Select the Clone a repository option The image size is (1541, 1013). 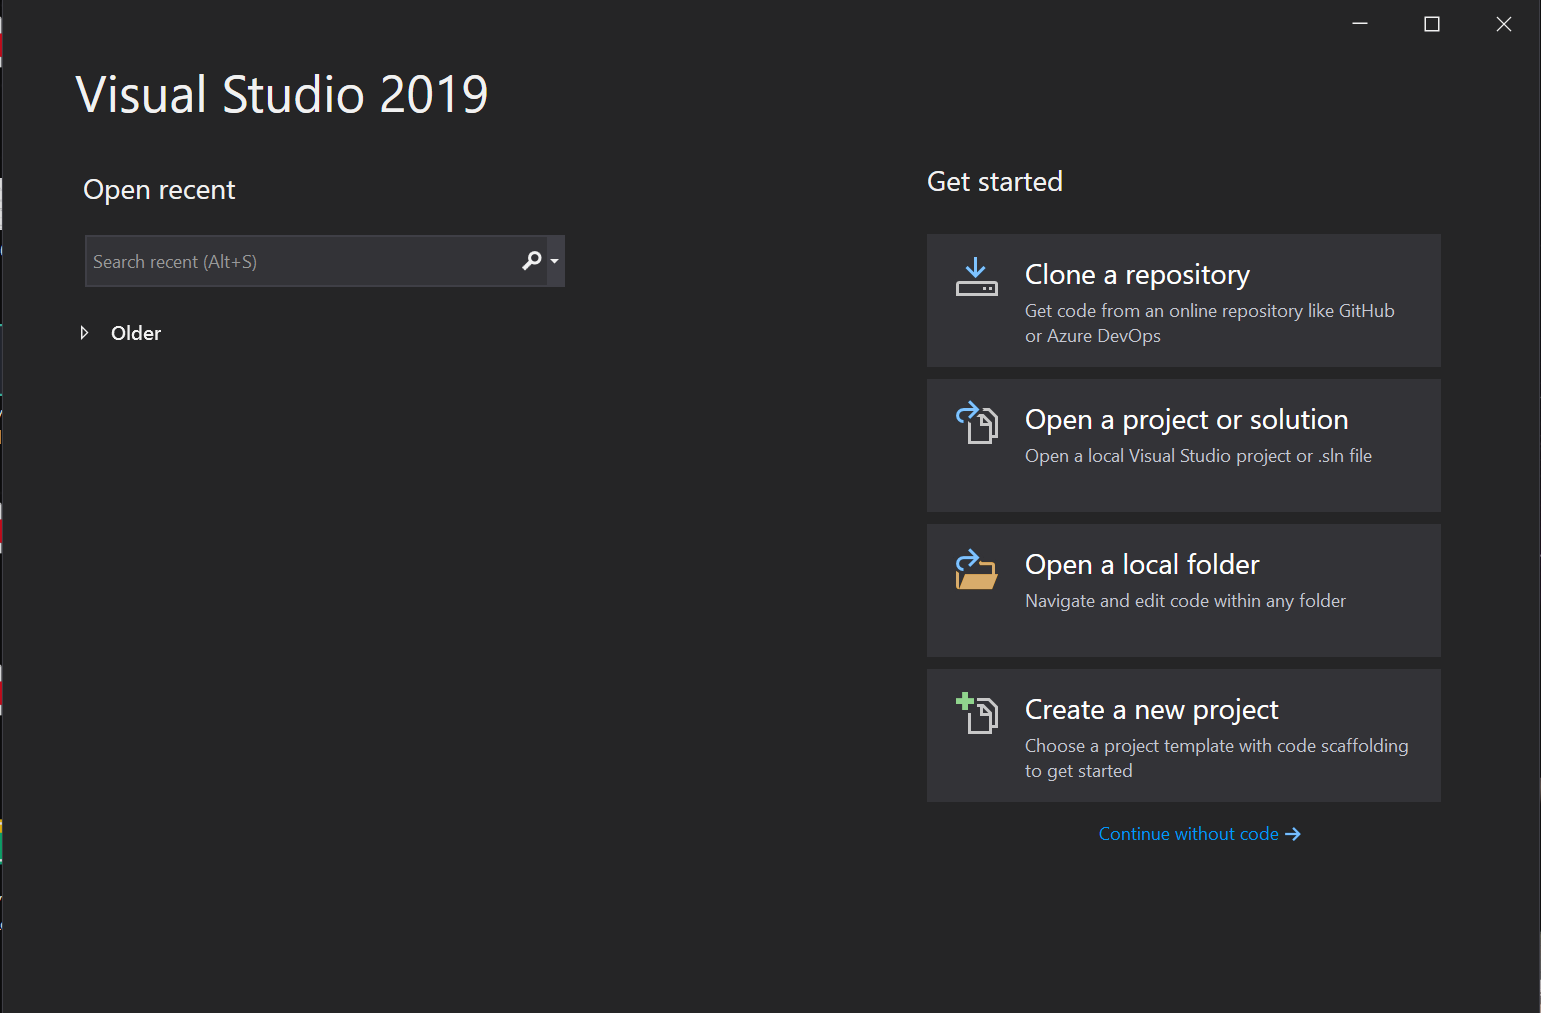tap(1184, 300)
